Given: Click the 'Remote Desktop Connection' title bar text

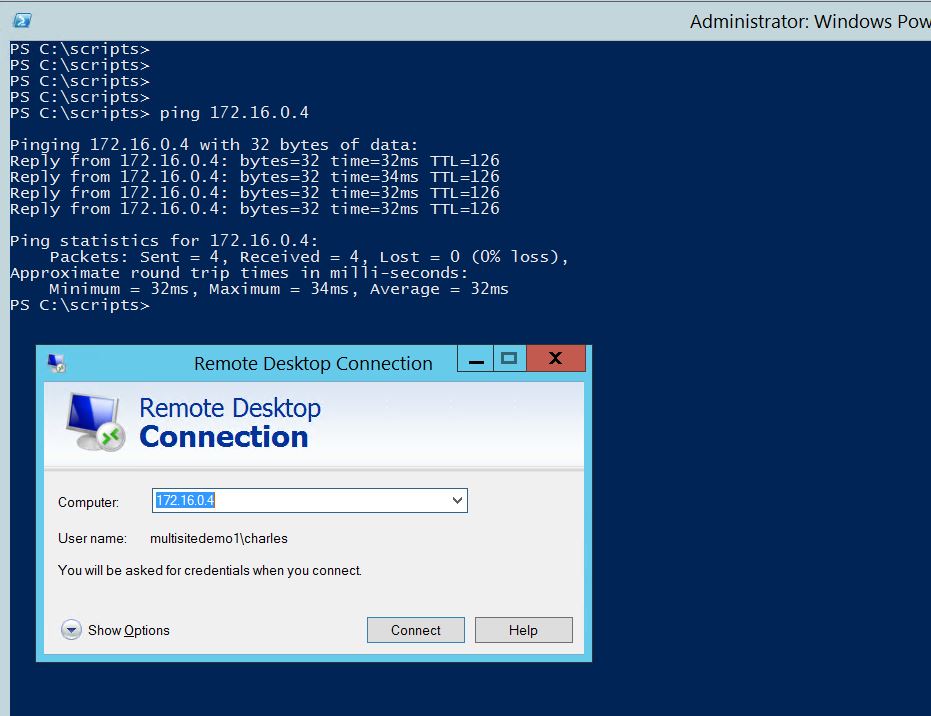Looking at the screenshot, I should point(313,363).
